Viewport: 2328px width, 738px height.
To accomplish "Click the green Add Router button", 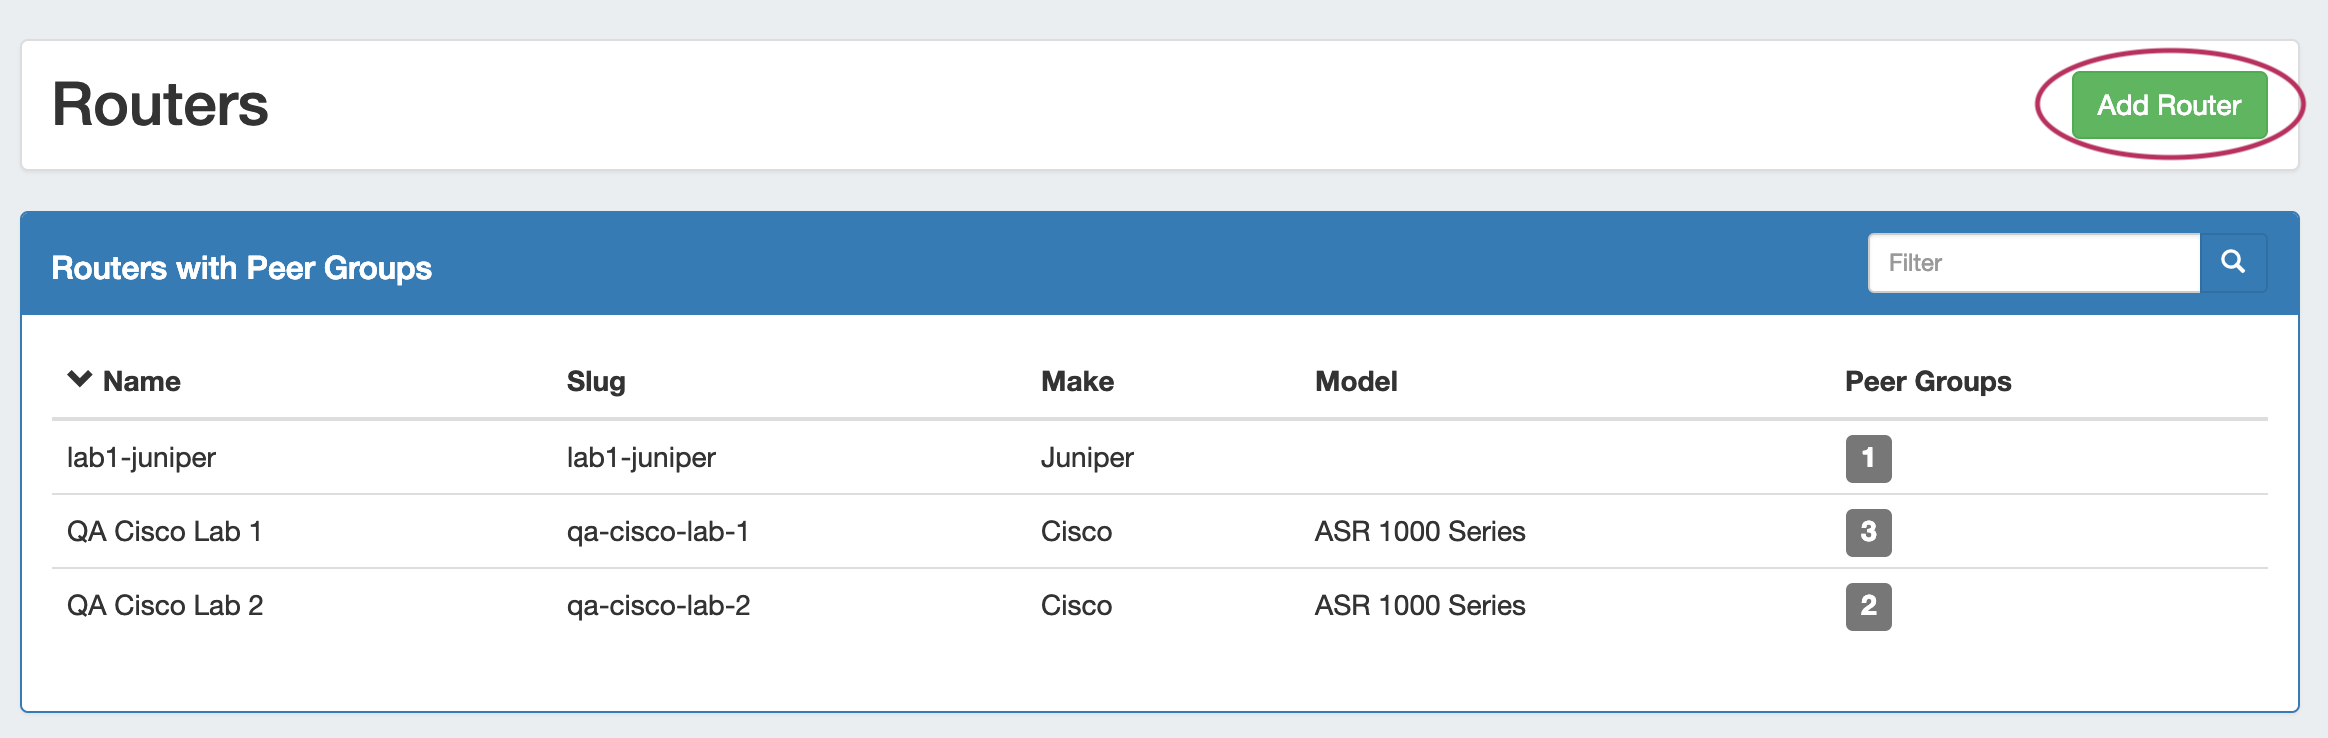I will point(2168,105).
